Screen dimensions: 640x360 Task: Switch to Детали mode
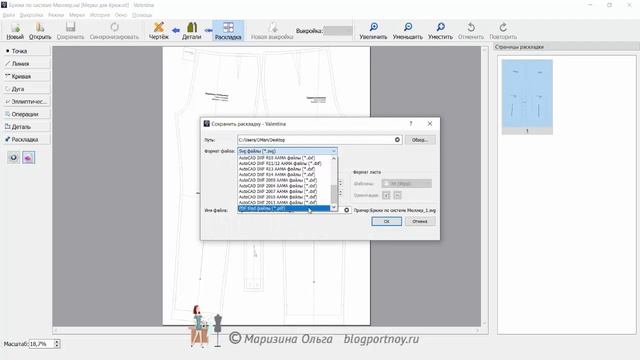pyautogui.click(x=191, y=31)
